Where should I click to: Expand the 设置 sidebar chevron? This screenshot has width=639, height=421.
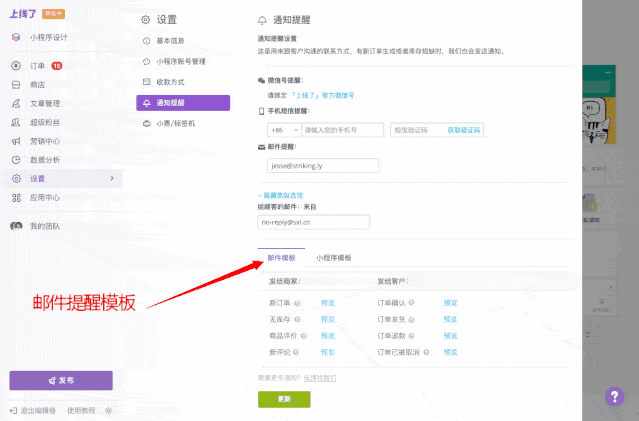[112, 179]
